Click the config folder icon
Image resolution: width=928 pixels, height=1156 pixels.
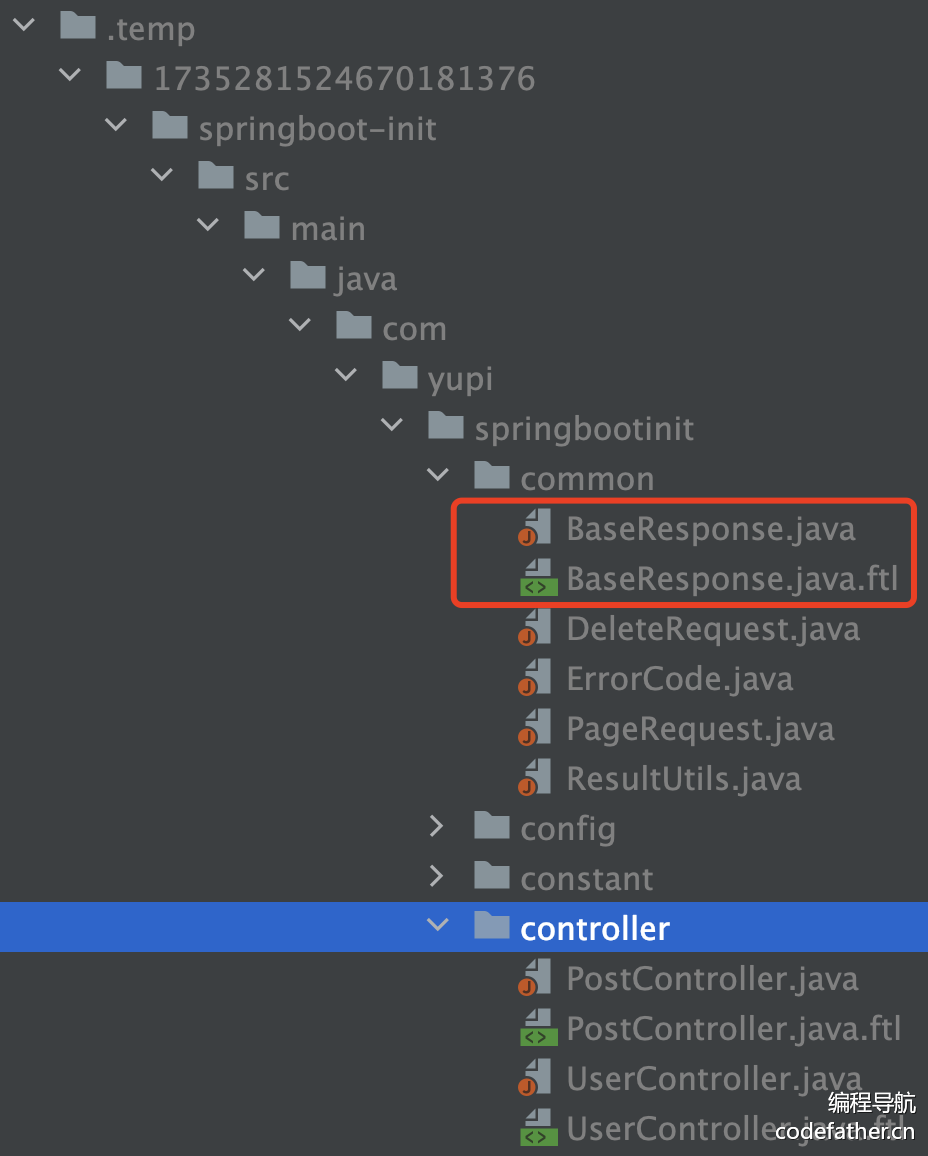tap(491, 827)
